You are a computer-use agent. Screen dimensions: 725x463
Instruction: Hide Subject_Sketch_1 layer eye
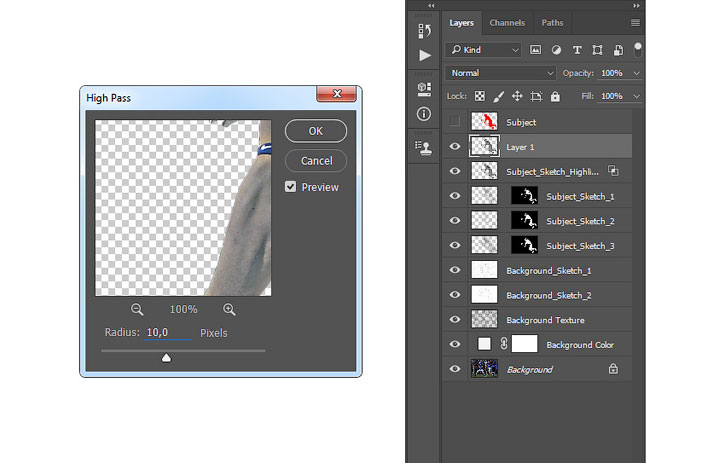[455, 196]
